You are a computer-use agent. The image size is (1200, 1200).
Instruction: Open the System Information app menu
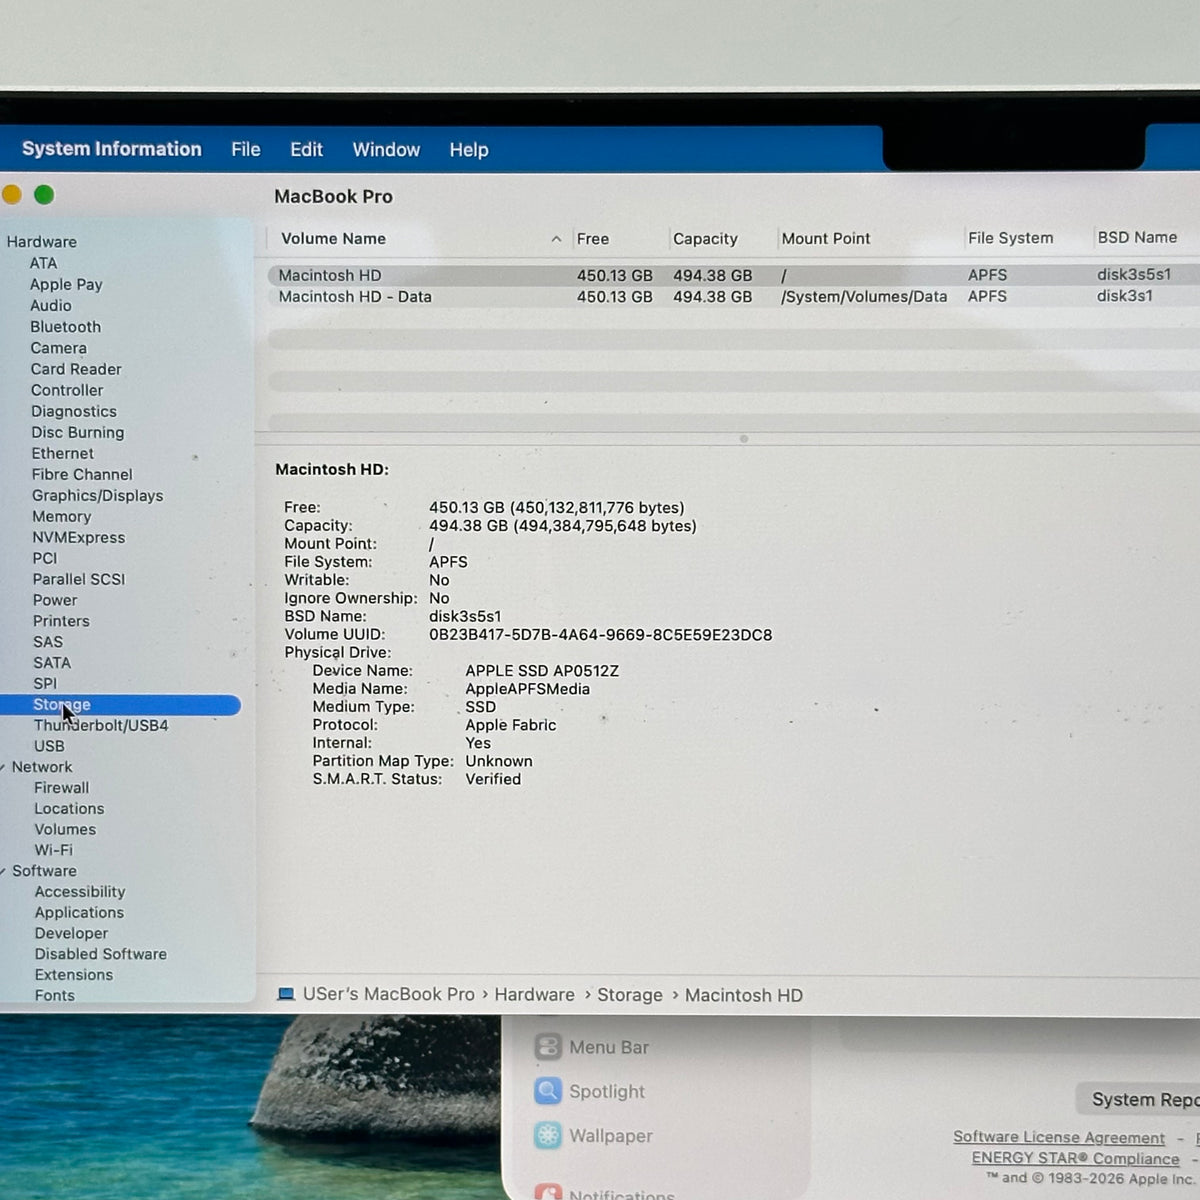[111, 149]
